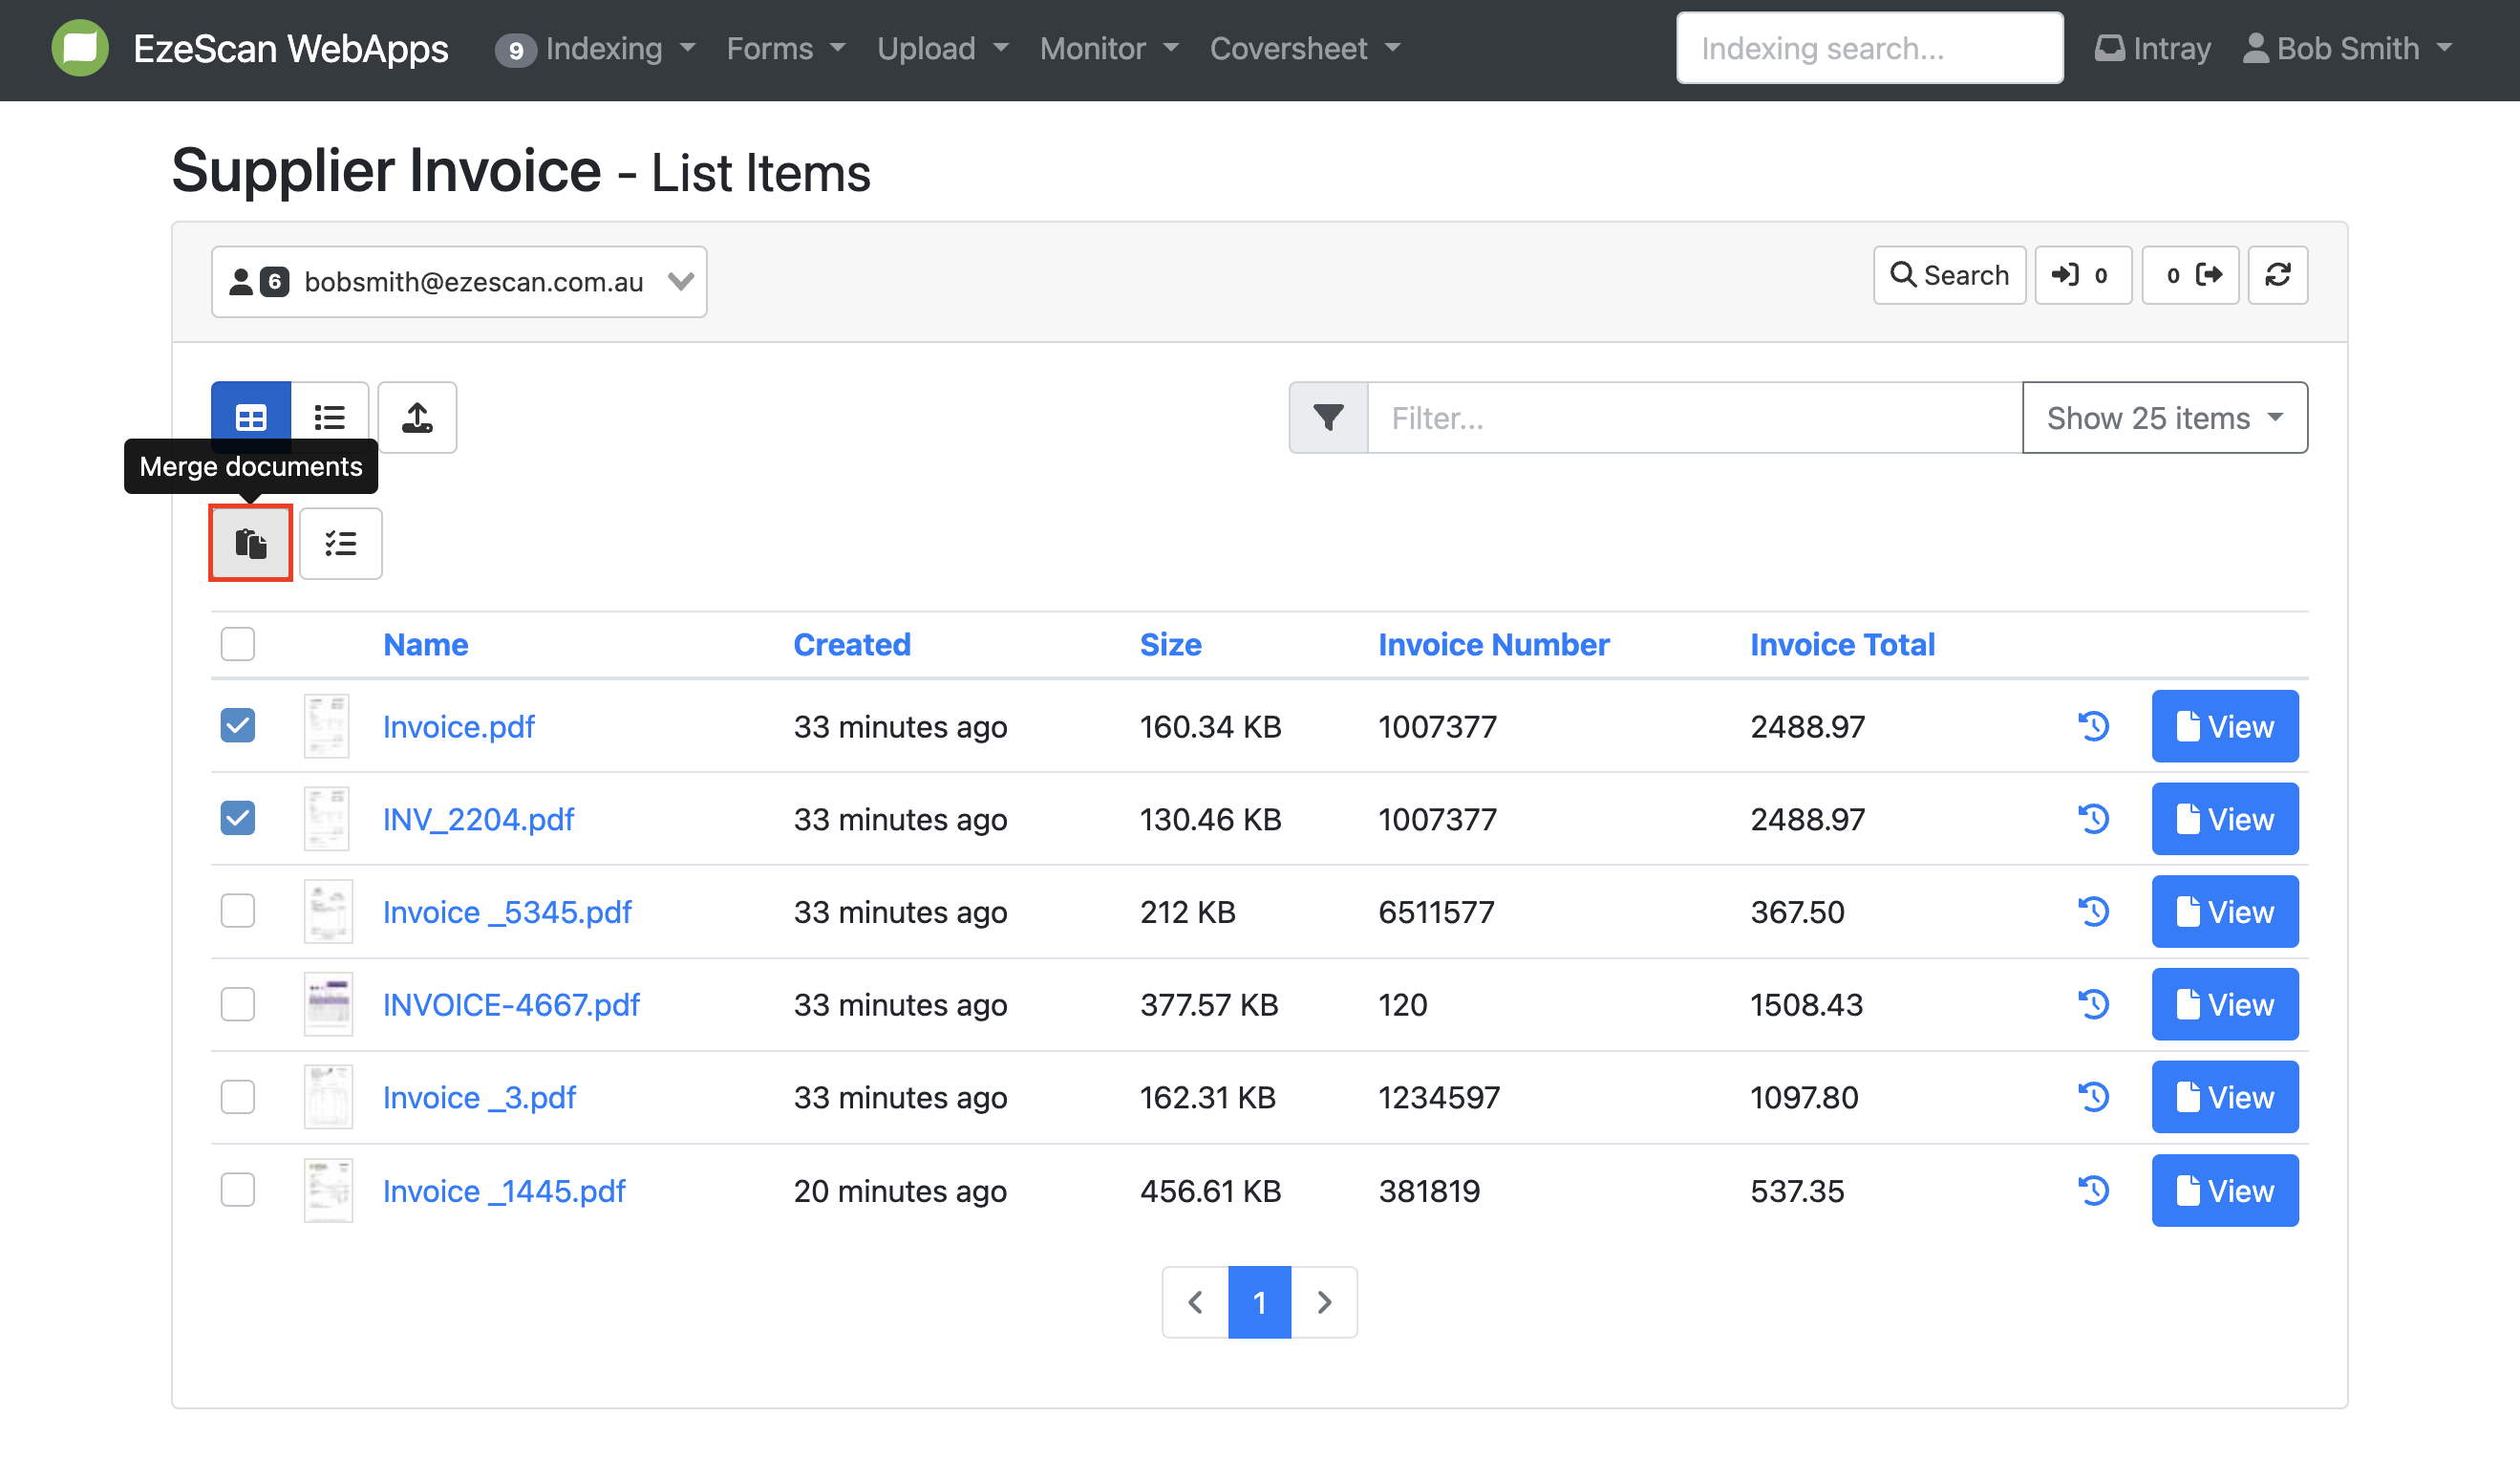Click the Merge documents icon button

click(x=250, y=543)
